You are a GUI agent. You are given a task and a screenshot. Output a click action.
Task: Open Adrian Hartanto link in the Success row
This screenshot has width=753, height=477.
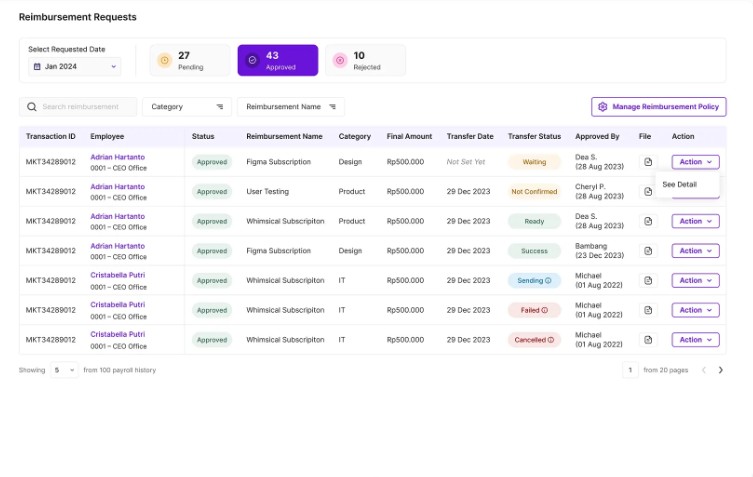[117, 246]
